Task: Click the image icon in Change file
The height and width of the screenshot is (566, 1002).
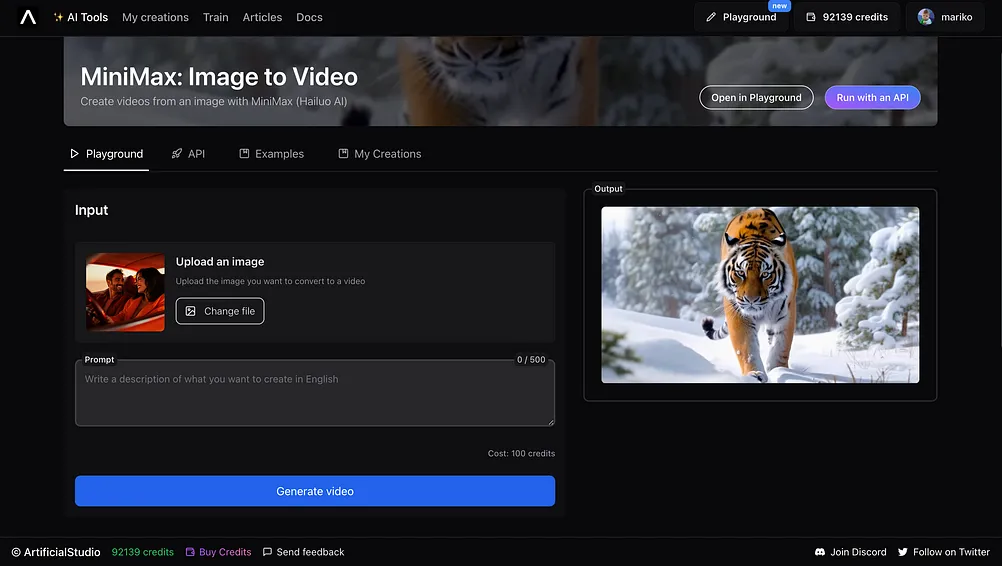Action: (x=190, y=311)
